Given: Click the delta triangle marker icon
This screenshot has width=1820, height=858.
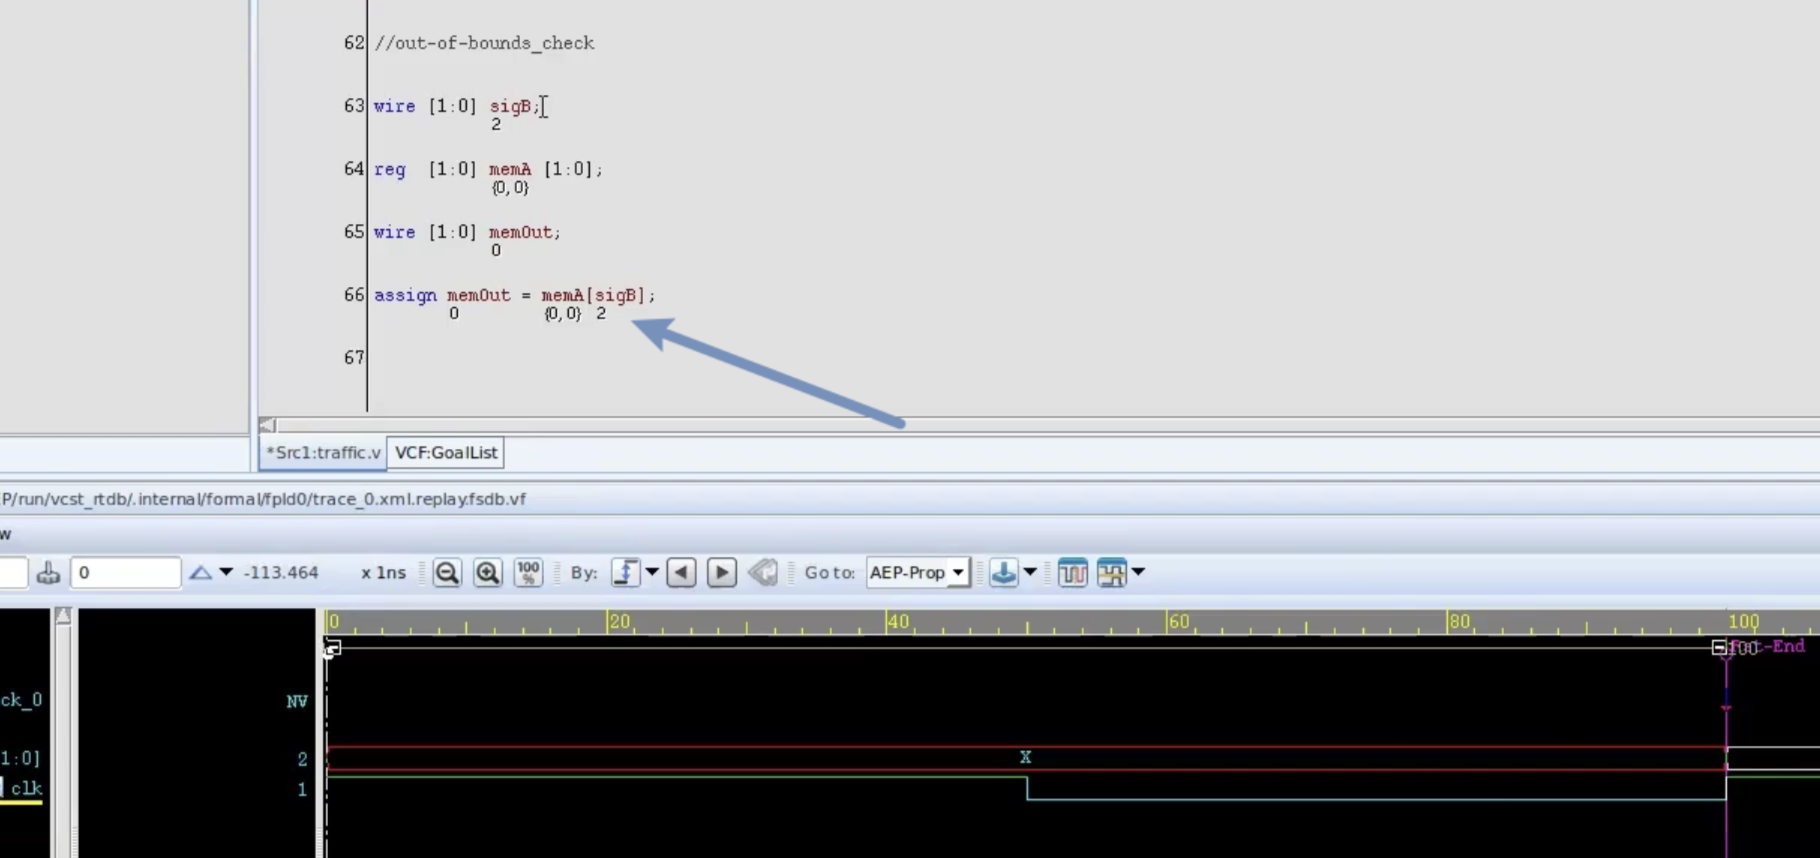Looking at the screenshot, I should click(200, 573).
